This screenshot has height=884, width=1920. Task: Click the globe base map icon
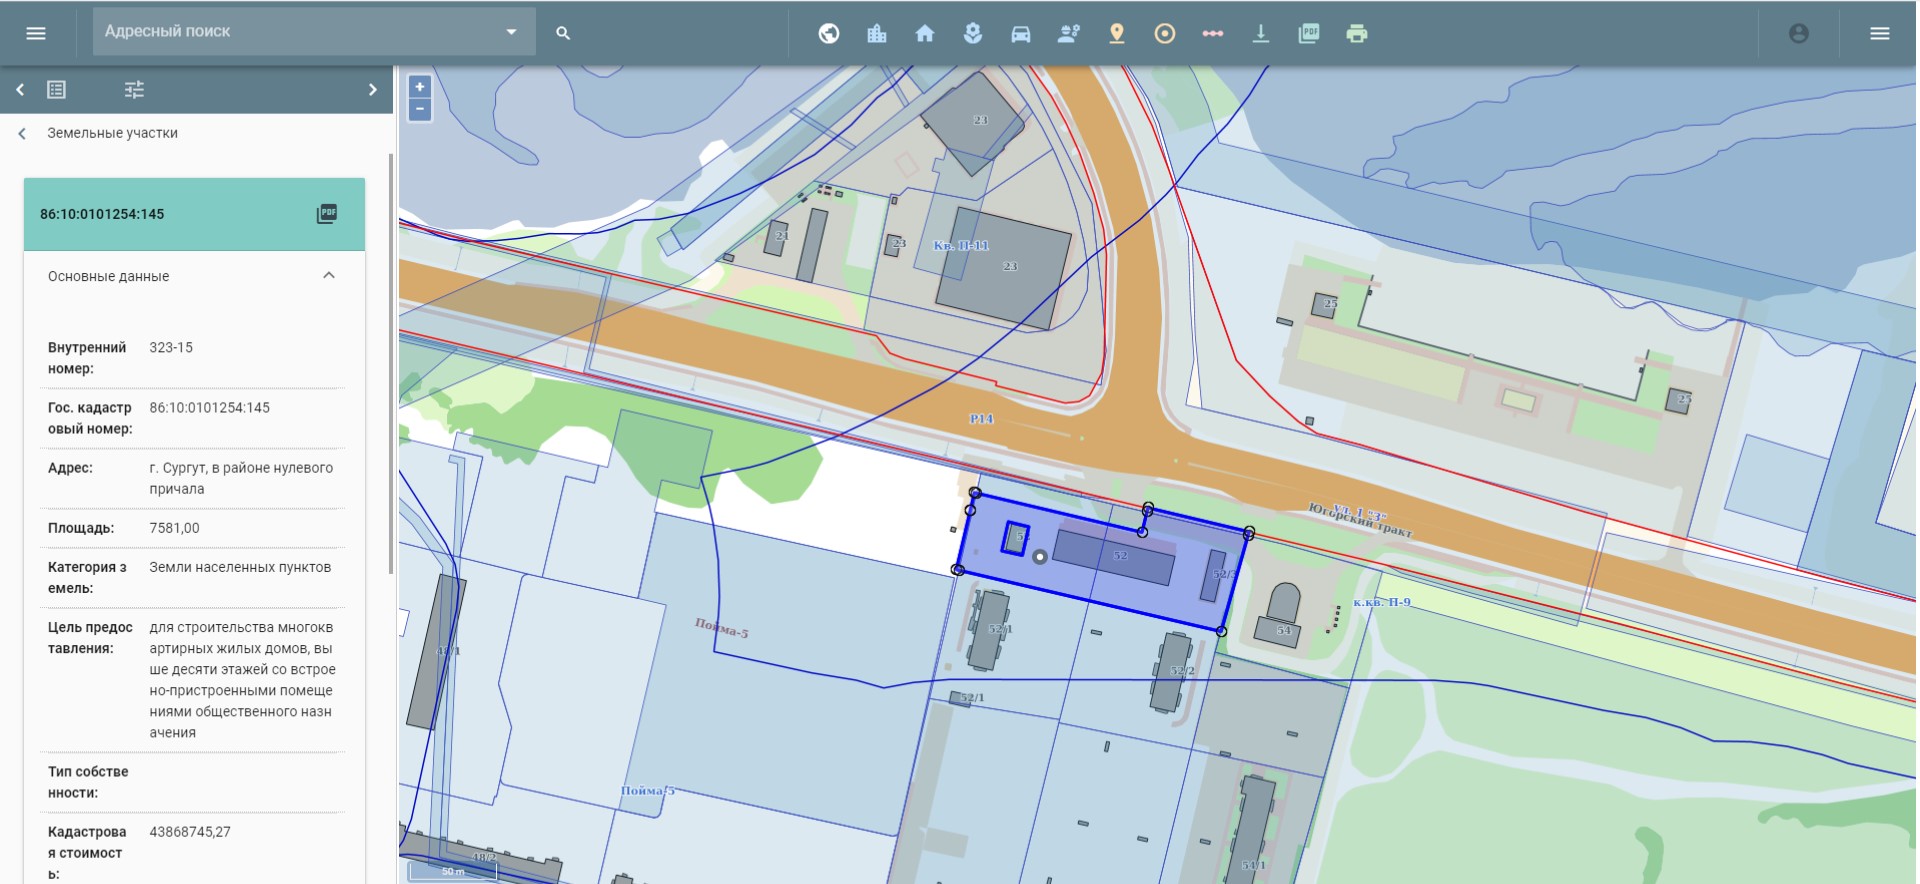[x=829, y=34]
